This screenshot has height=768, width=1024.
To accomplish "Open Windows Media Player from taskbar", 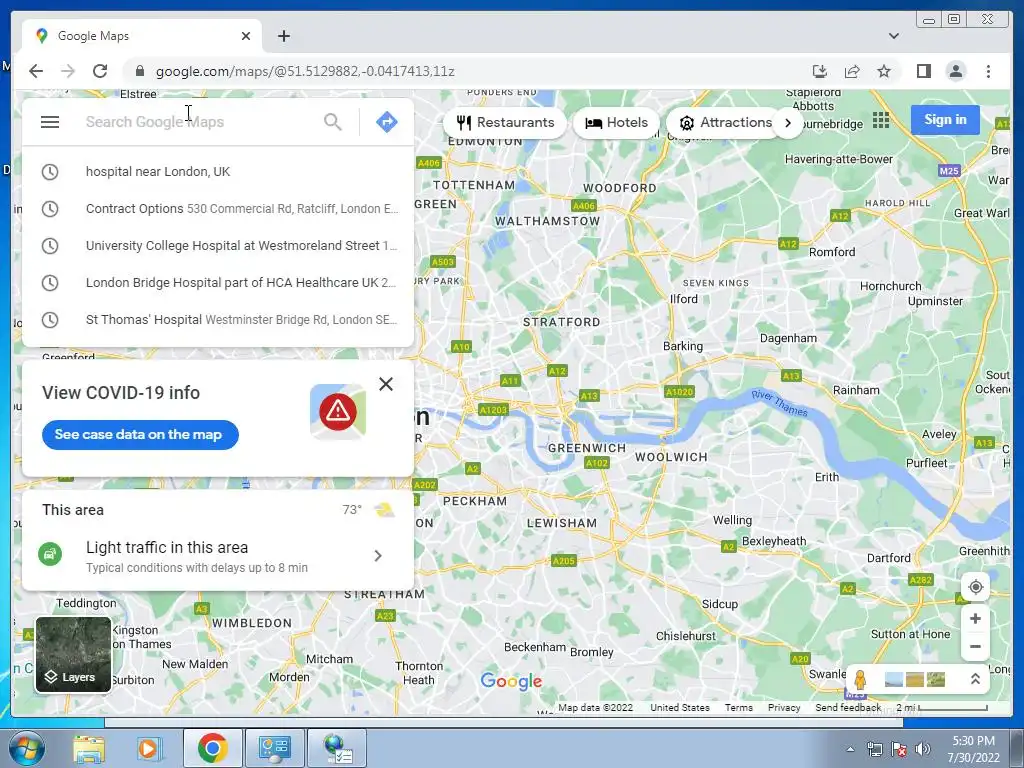I will [148, 748].
